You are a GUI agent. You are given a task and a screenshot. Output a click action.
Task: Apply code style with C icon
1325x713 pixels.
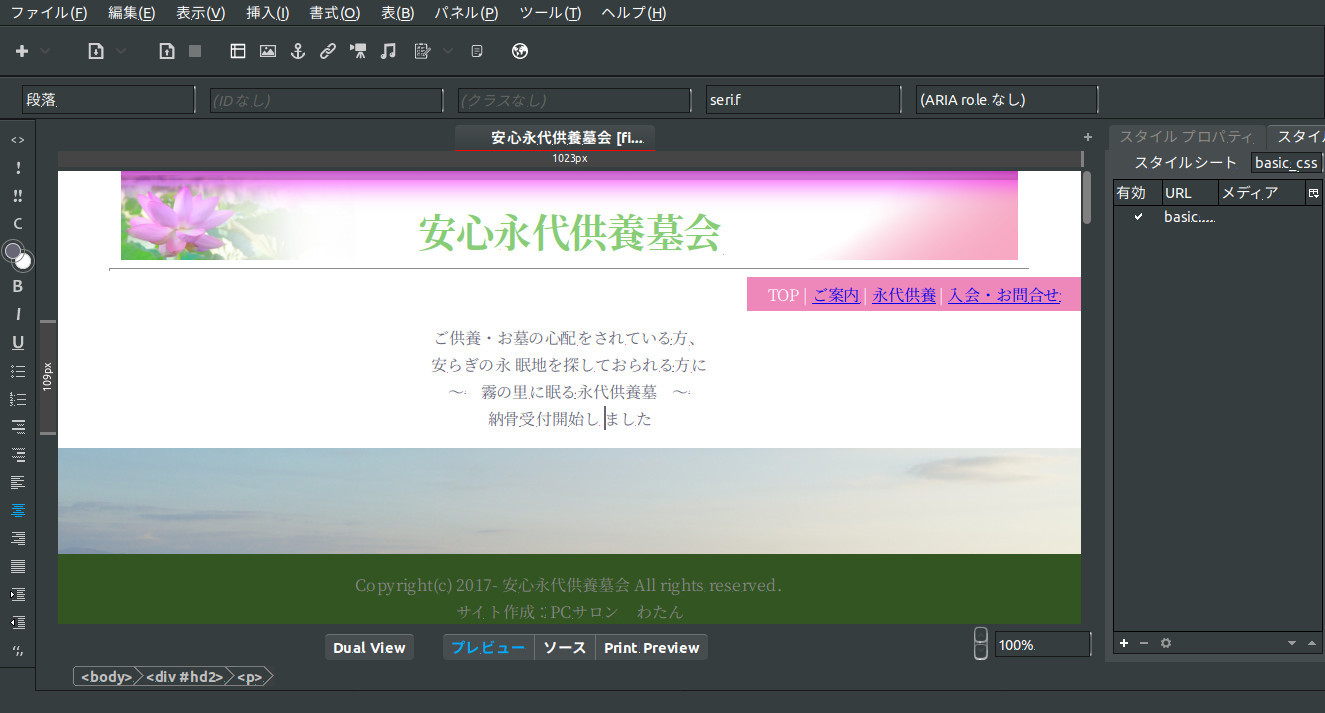pos(18,224)
